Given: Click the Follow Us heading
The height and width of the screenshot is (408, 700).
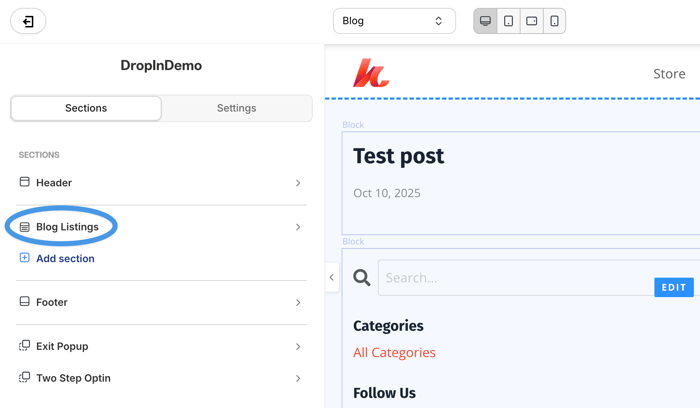Looking at the screenshot, I should tap(384, 393).
